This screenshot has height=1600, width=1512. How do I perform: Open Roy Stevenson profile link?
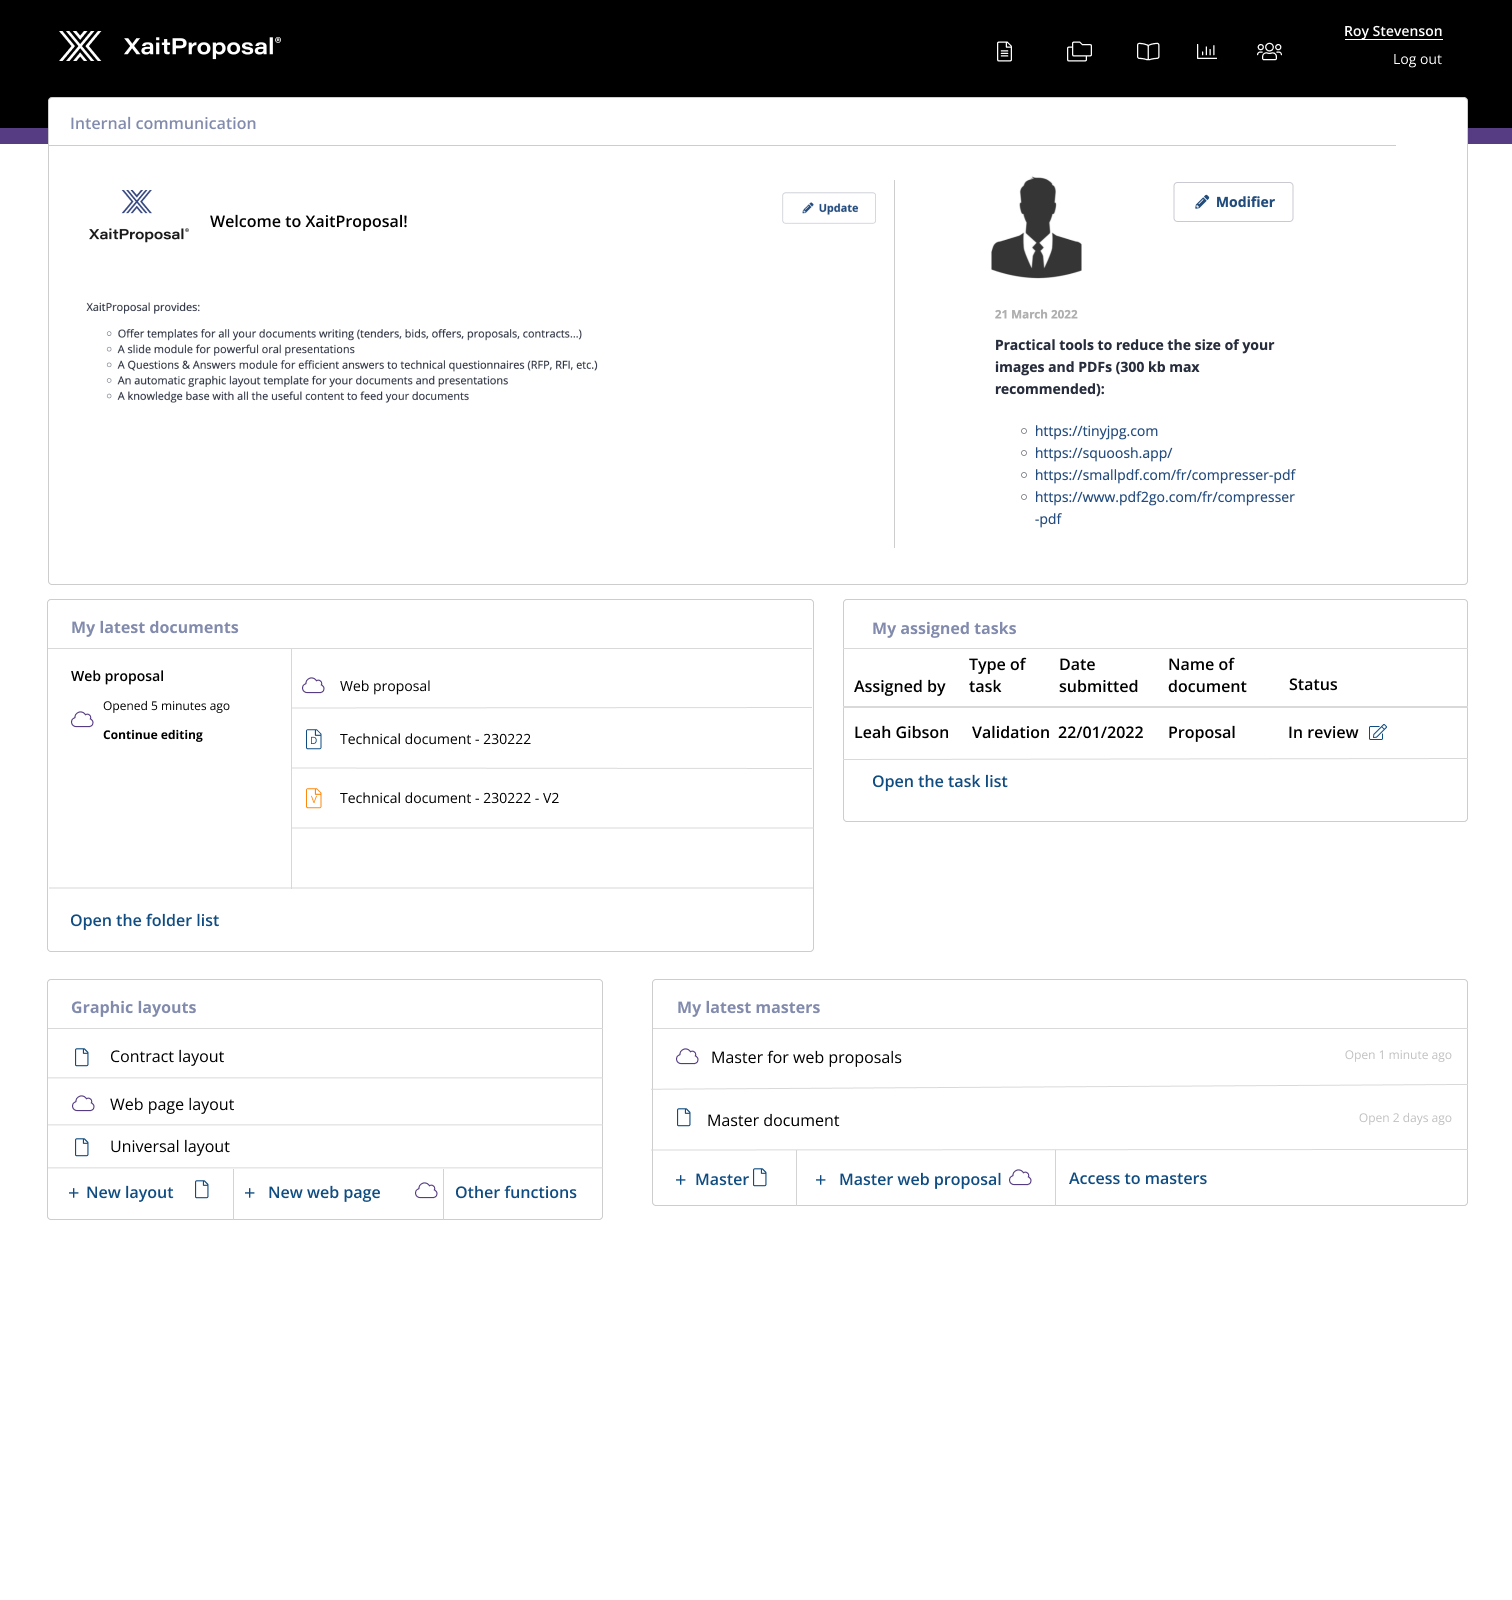coord(1393,31)
